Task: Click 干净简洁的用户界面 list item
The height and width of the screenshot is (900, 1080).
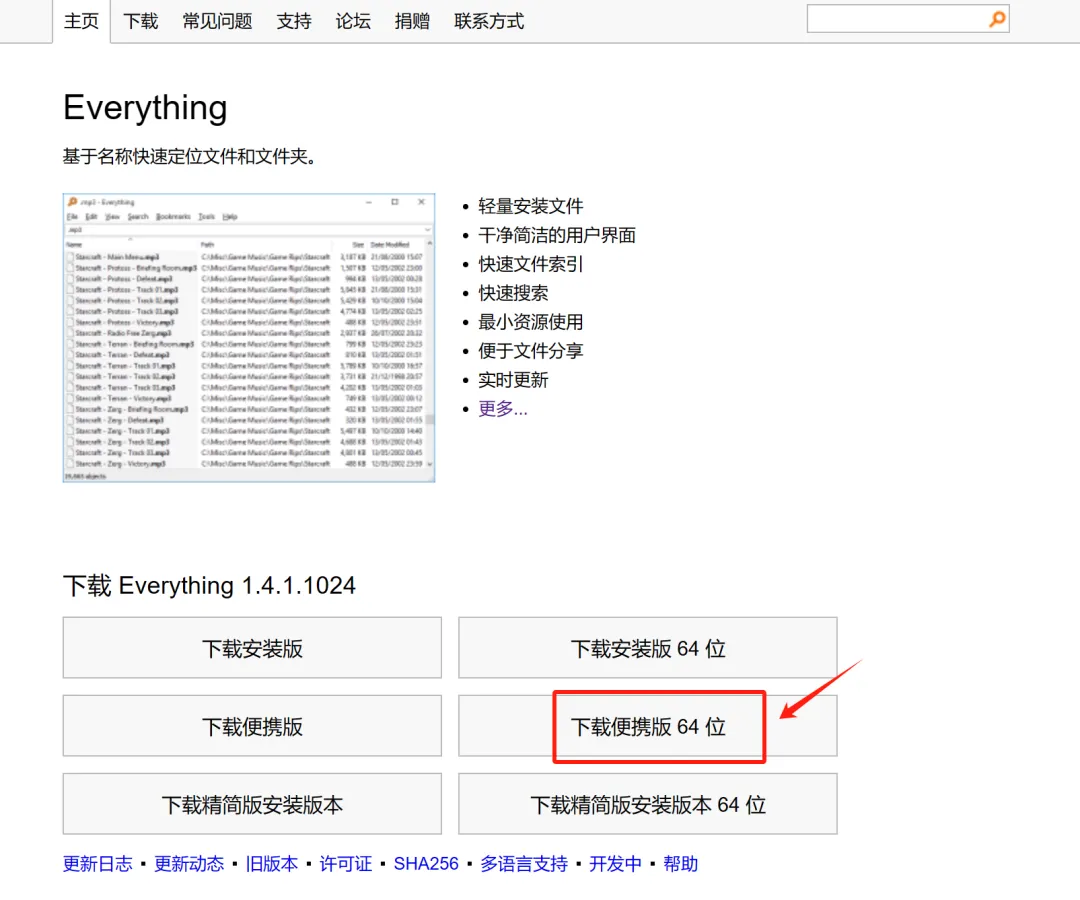Action: (x=557, y=235)
